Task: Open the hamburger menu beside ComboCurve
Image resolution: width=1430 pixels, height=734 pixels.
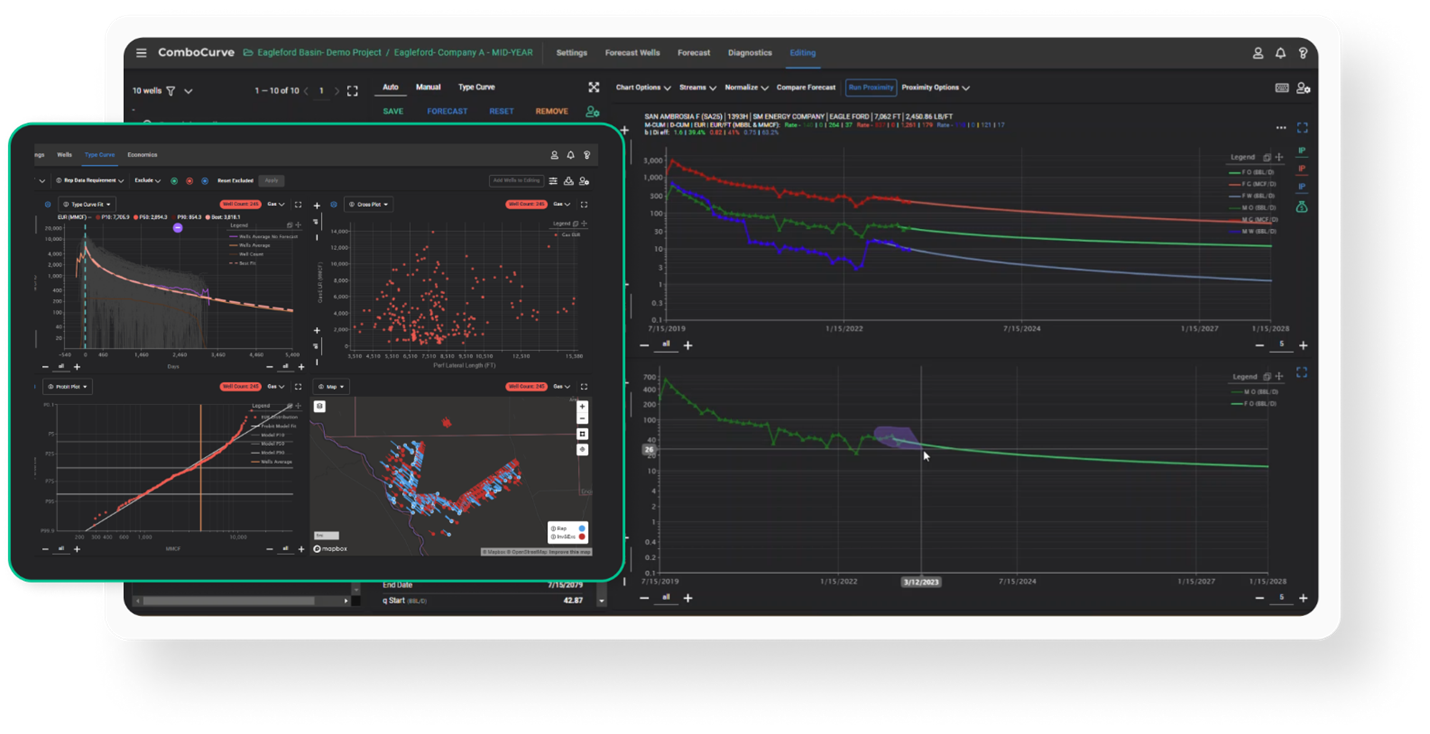Action: 141,53
